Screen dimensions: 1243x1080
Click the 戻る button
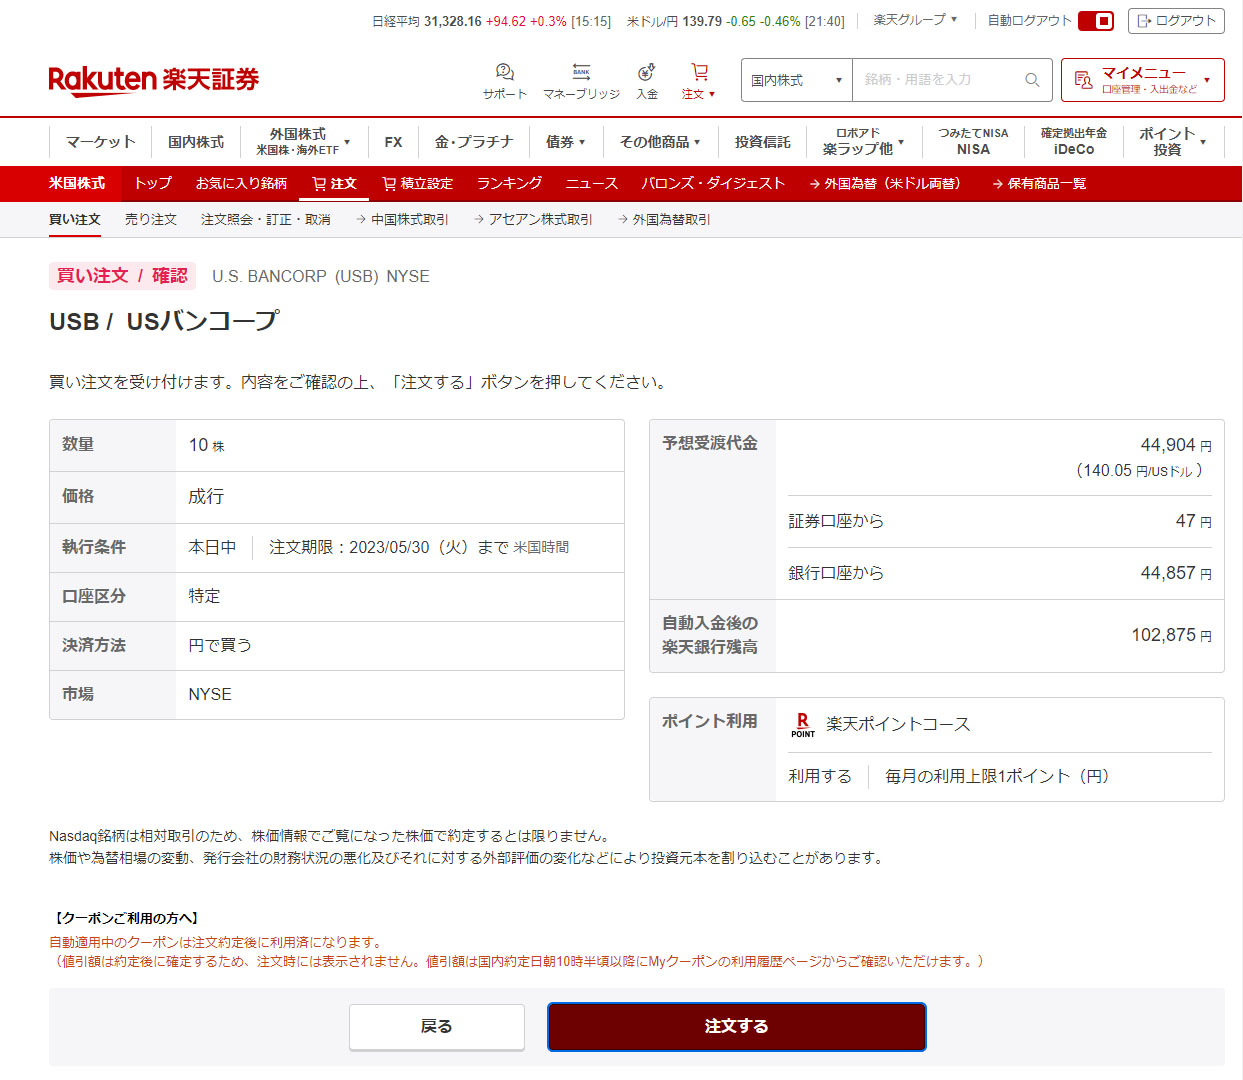(436, 1026)
